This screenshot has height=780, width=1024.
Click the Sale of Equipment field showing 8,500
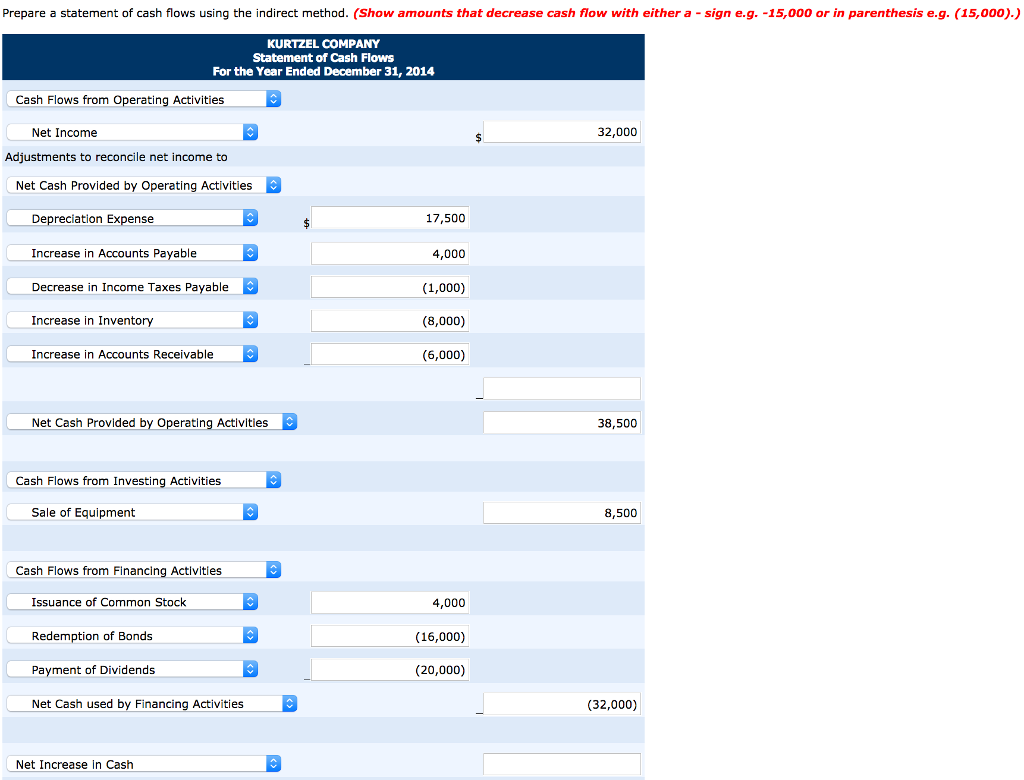[562, 513]
